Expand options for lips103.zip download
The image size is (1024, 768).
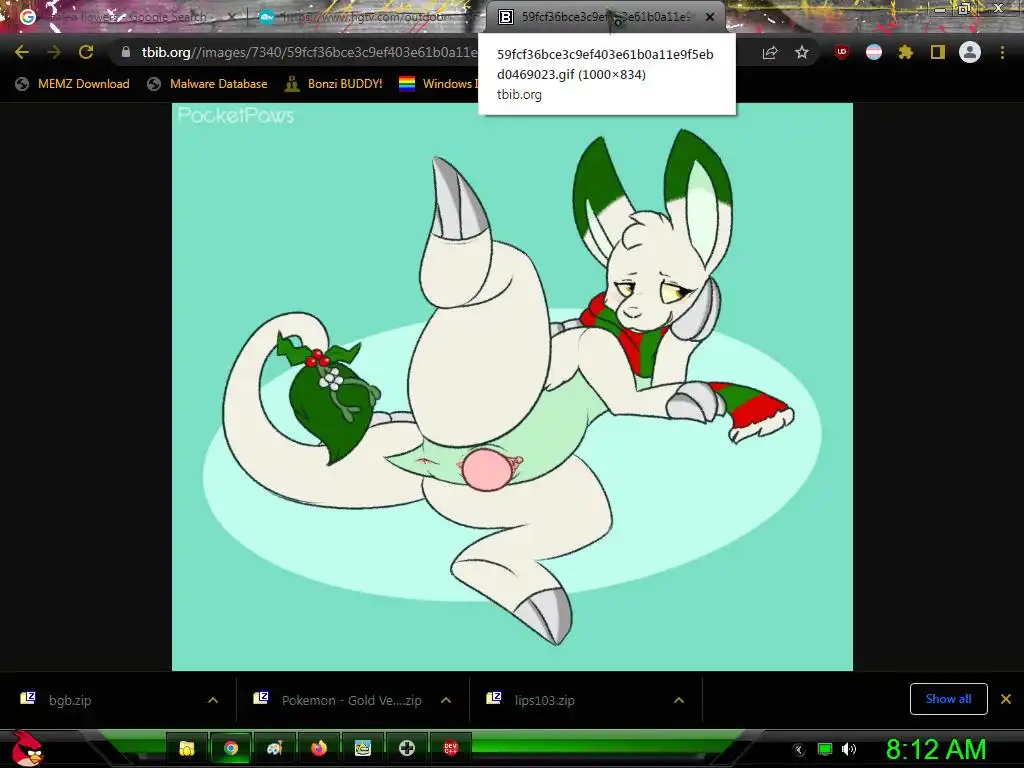tap(679, 700)
